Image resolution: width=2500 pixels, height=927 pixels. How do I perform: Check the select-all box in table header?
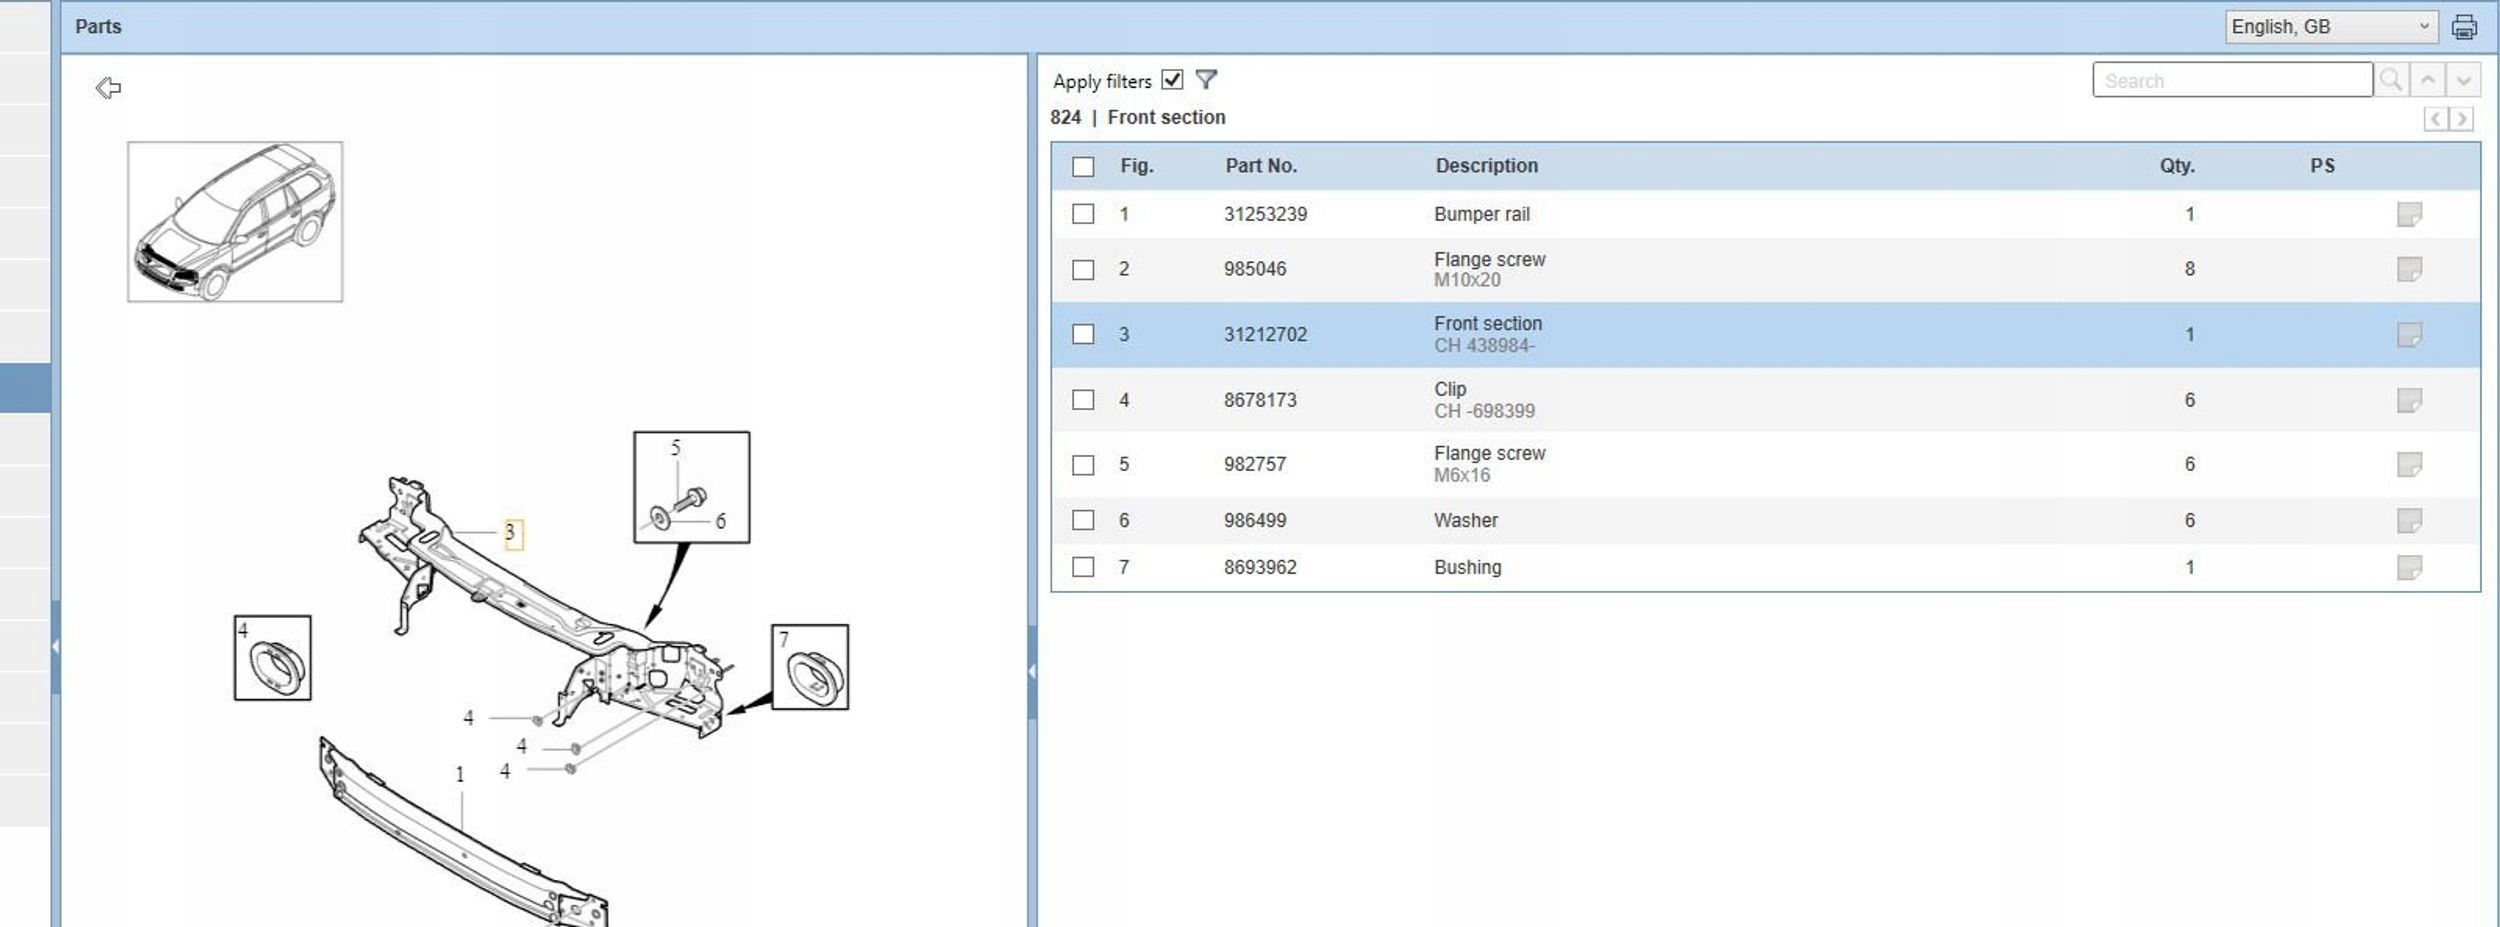[1083, 167]
